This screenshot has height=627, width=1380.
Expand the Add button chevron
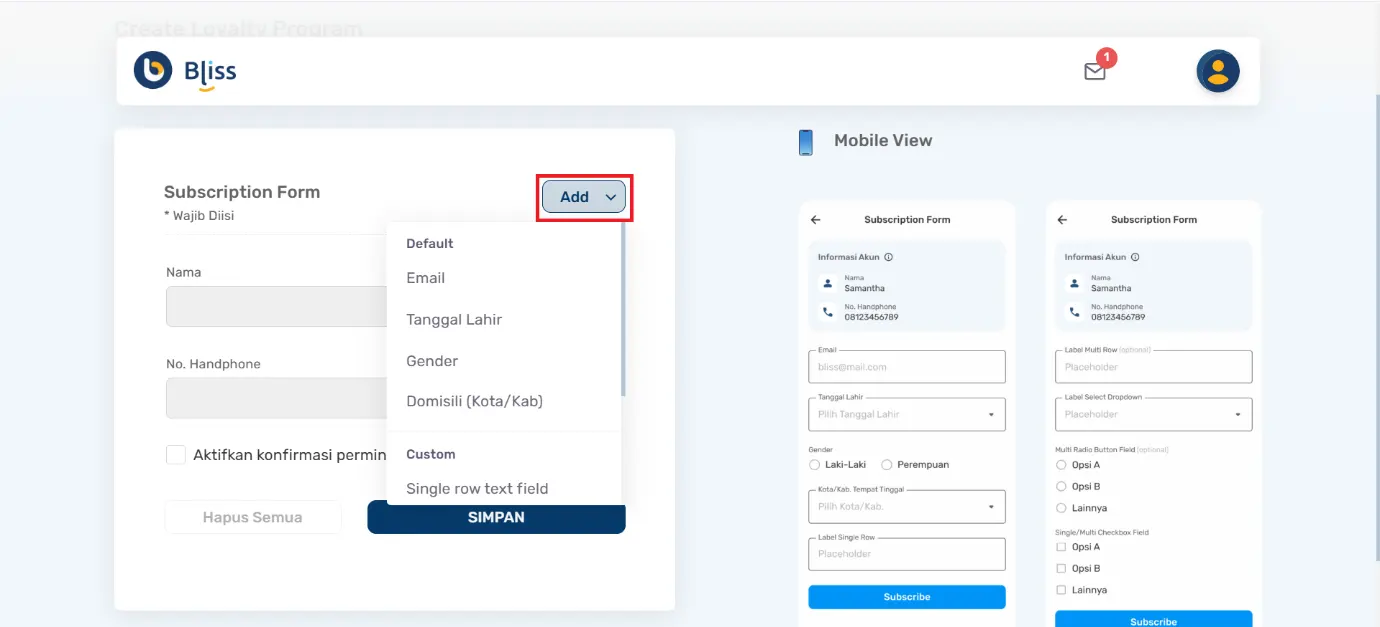(611, 196)
